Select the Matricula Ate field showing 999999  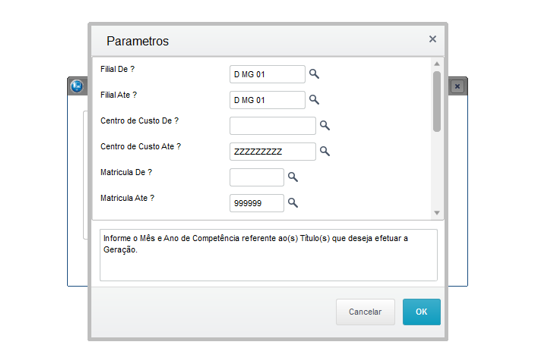257,203
